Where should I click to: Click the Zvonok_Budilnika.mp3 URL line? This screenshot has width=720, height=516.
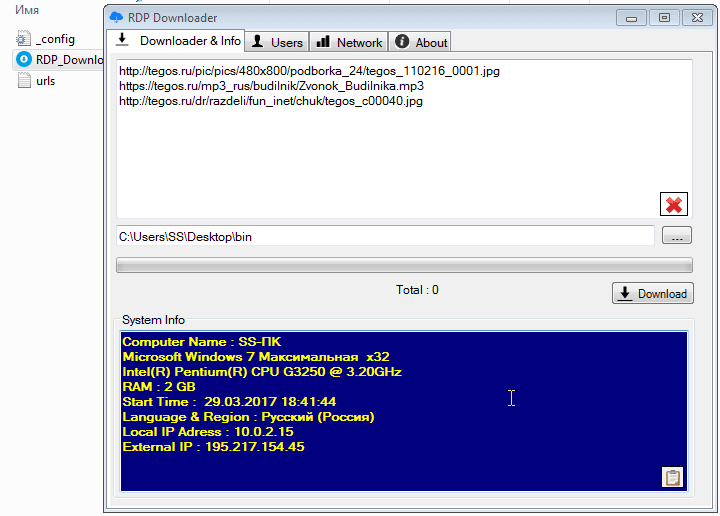pos(271,86)
